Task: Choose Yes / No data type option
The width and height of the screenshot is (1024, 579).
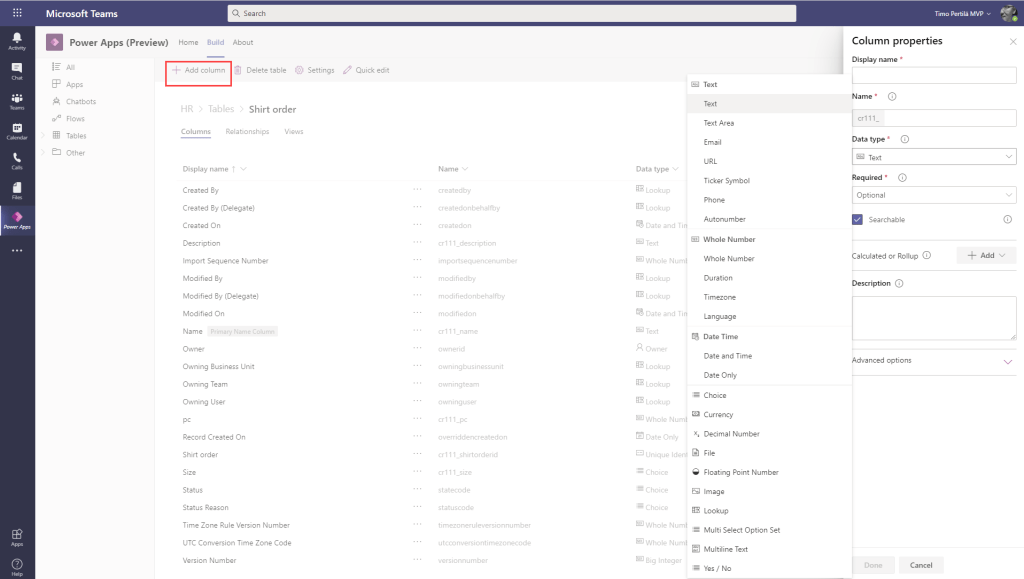Action: coord(718,568)
